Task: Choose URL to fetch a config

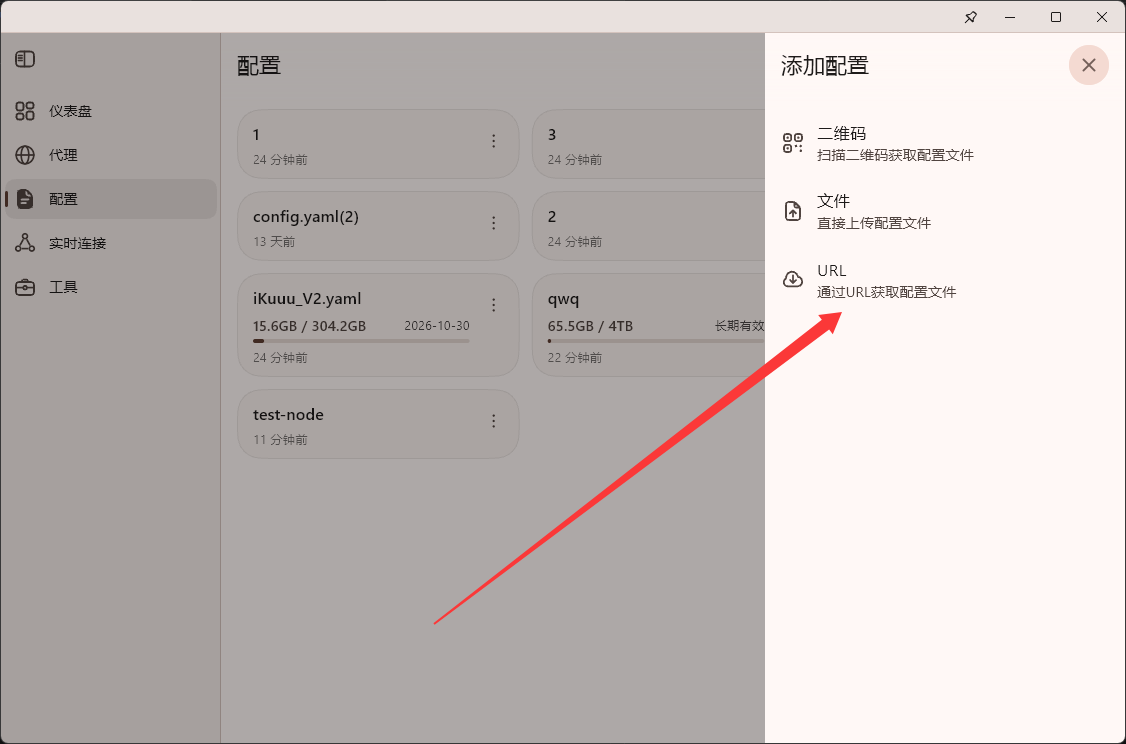Action: [945, 280]
